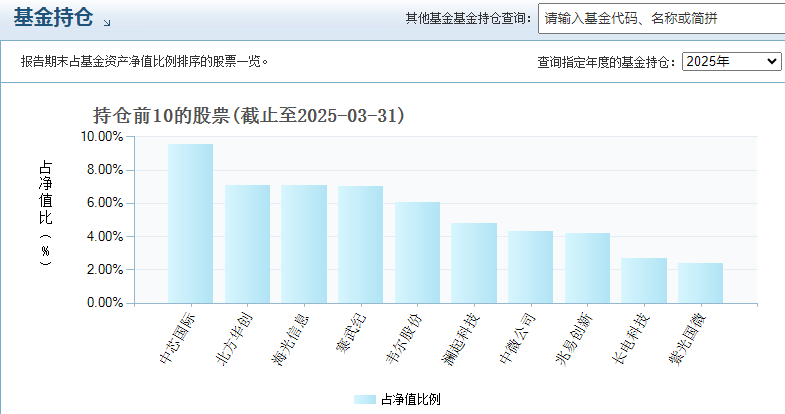Click the 2.00% y-axis tick label
Screen dimensions: 785x414
click(x=105, y=269)
